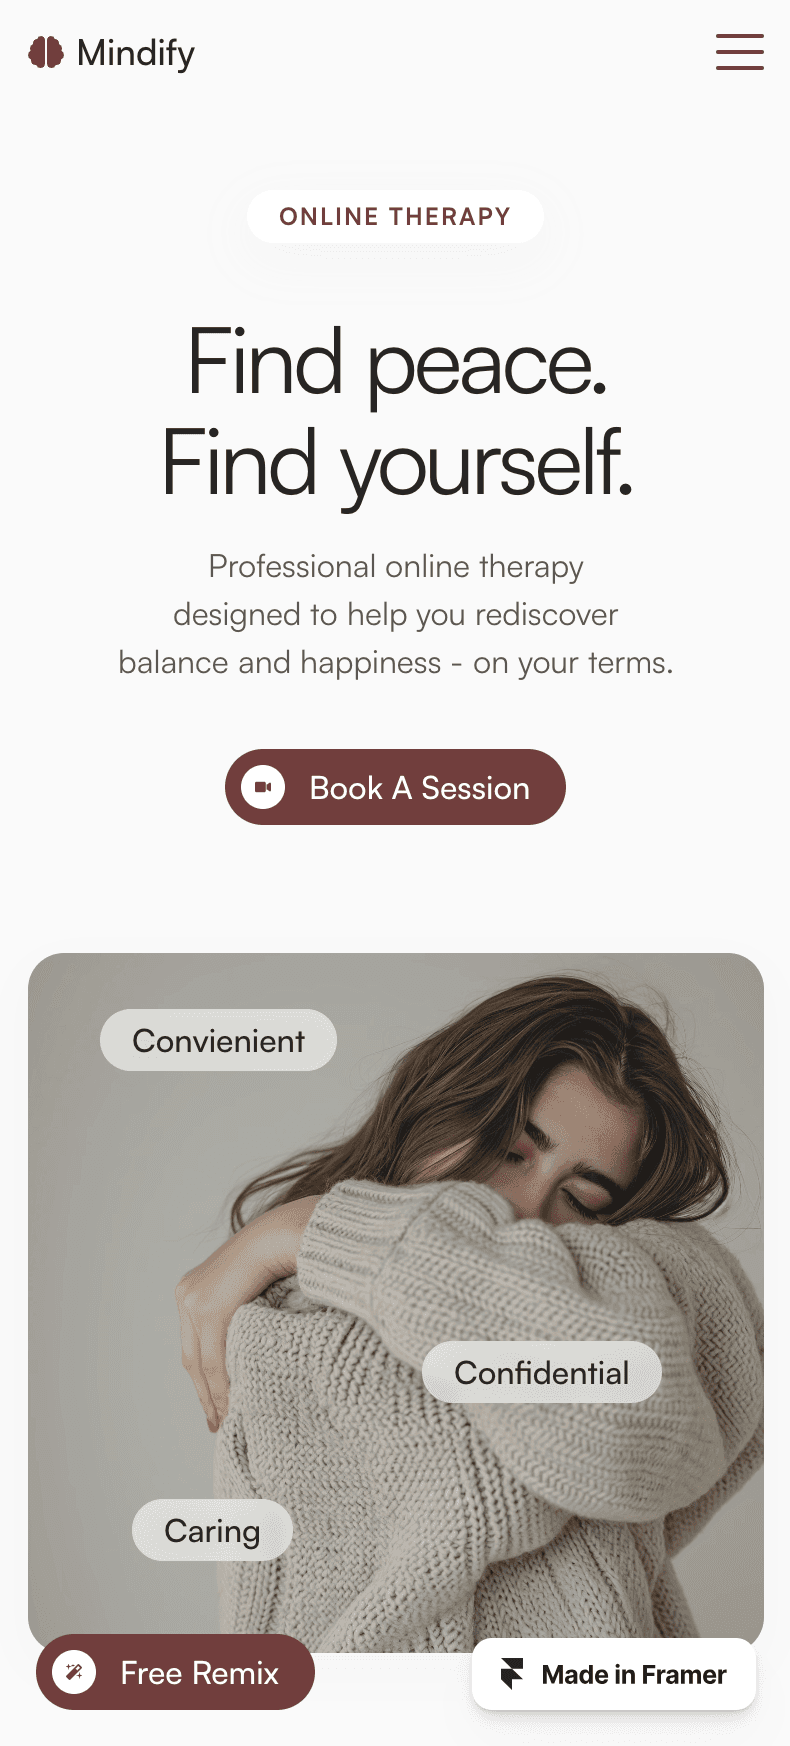Click the "Professional online therapy" text line
The width and height of the screenshot is (790, 1746).
(x=396, y=567)
